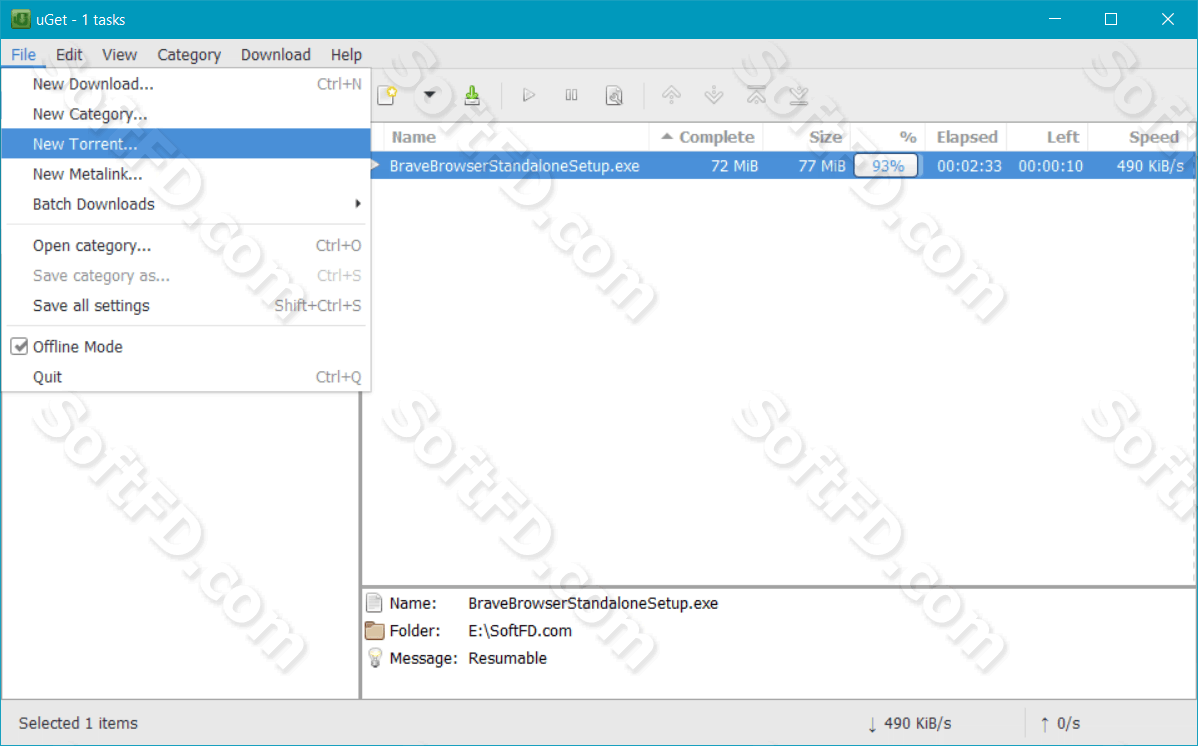
Task: Open the Help menu
Action: 346,55
